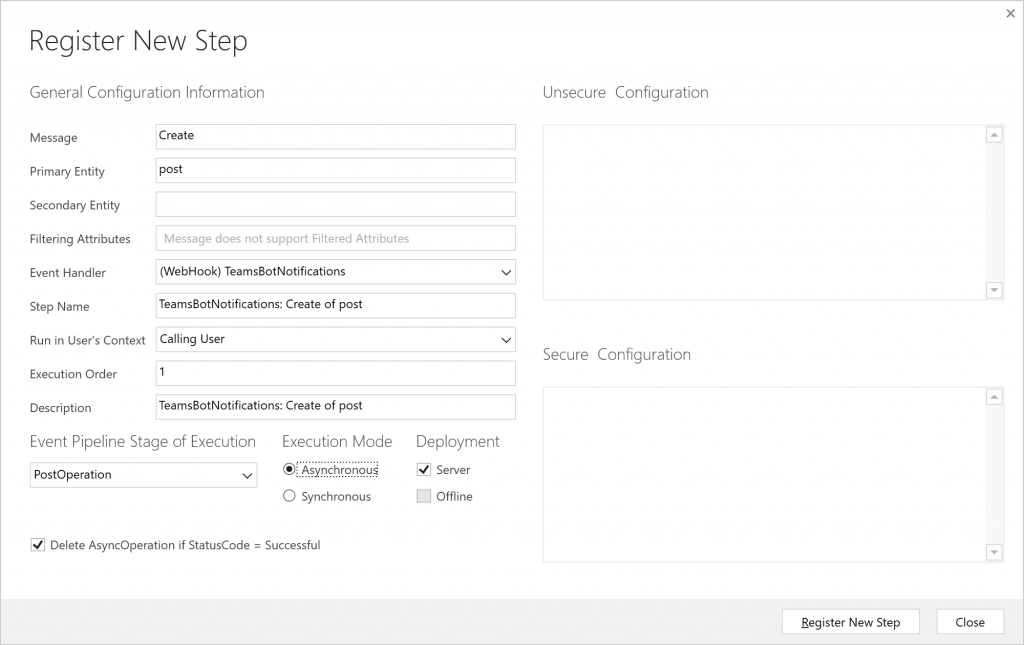This screenshot has height=645, width=1024.
Task: Focus the Message field containing Create
Action: coord(335,136)
